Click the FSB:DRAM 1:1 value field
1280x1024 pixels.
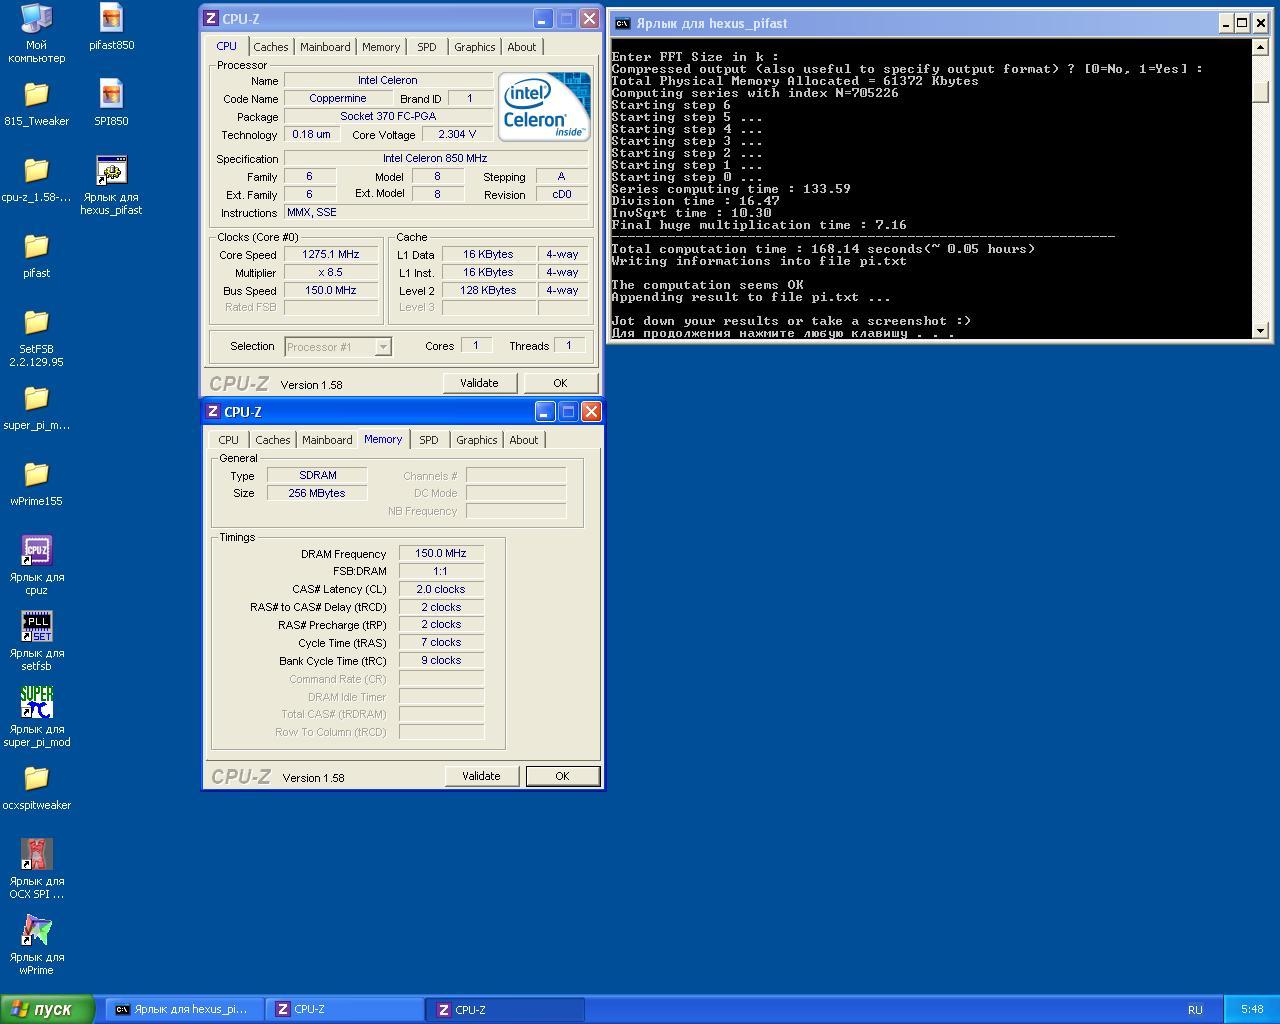441,571
